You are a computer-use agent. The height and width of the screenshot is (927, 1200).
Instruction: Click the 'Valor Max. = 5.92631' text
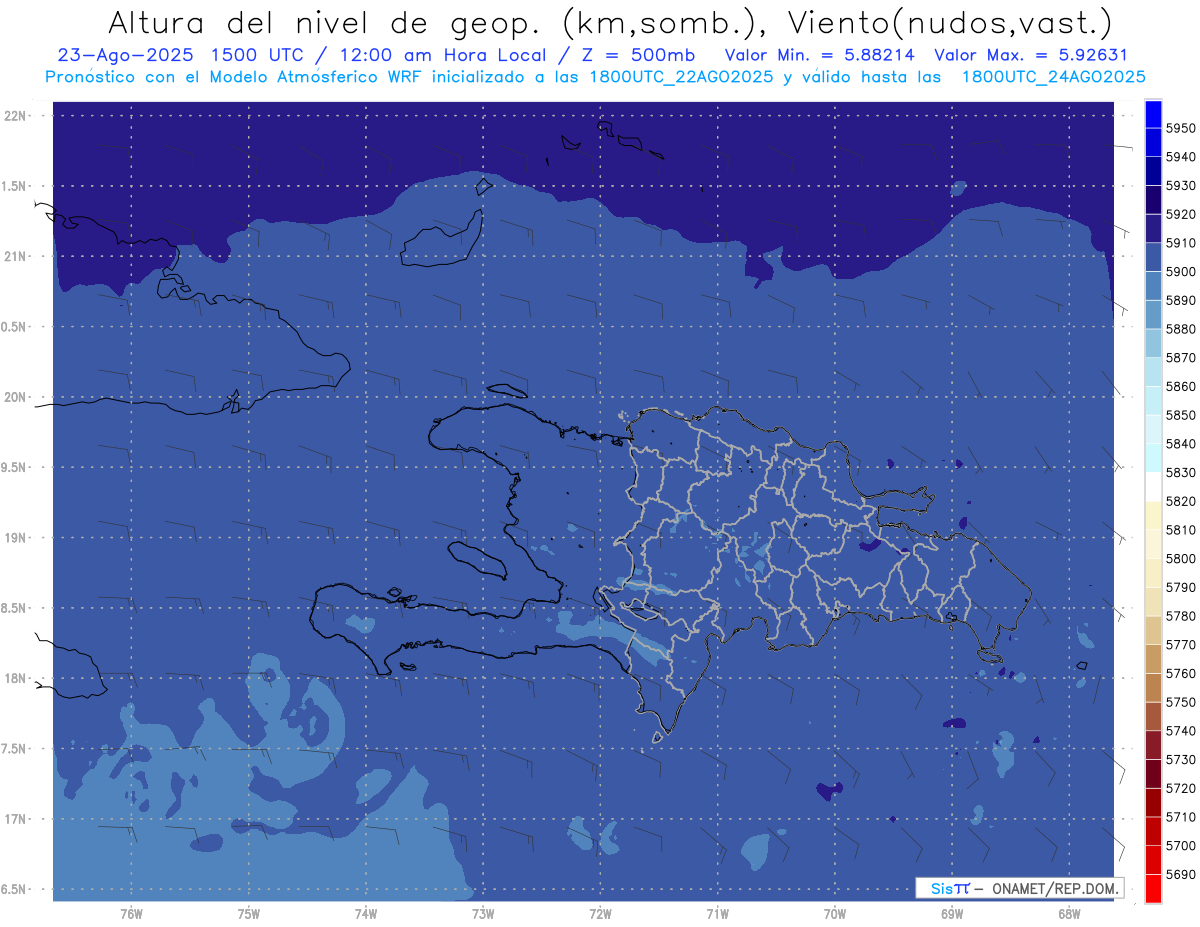coord(1030,55)
